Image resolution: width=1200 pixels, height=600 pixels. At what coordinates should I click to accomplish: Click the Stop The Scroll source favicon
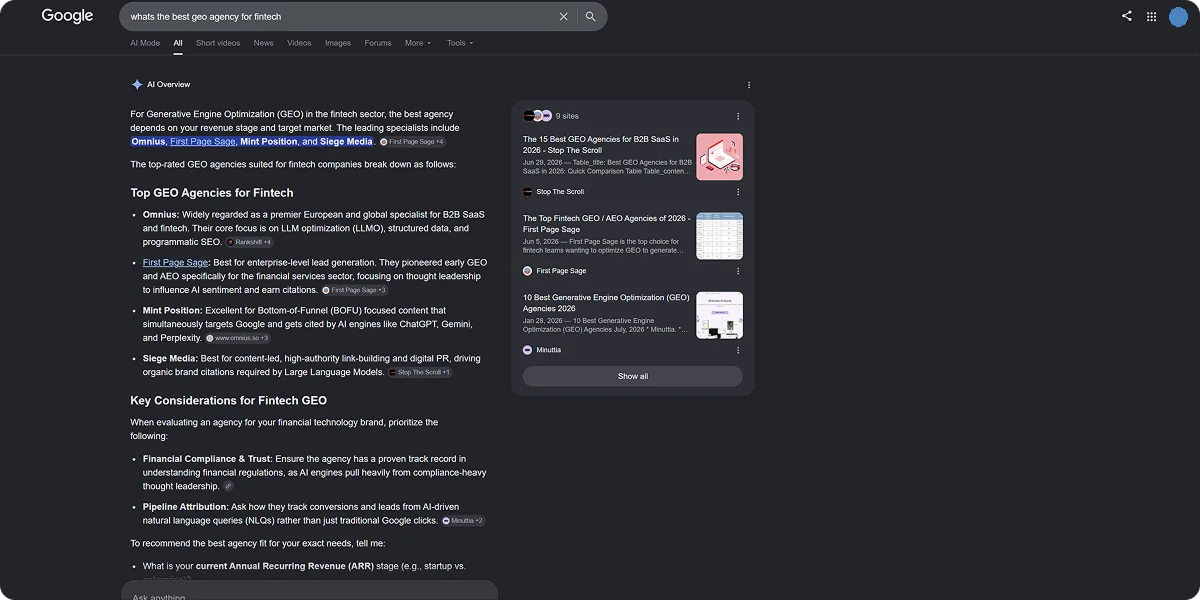[527, 192]
